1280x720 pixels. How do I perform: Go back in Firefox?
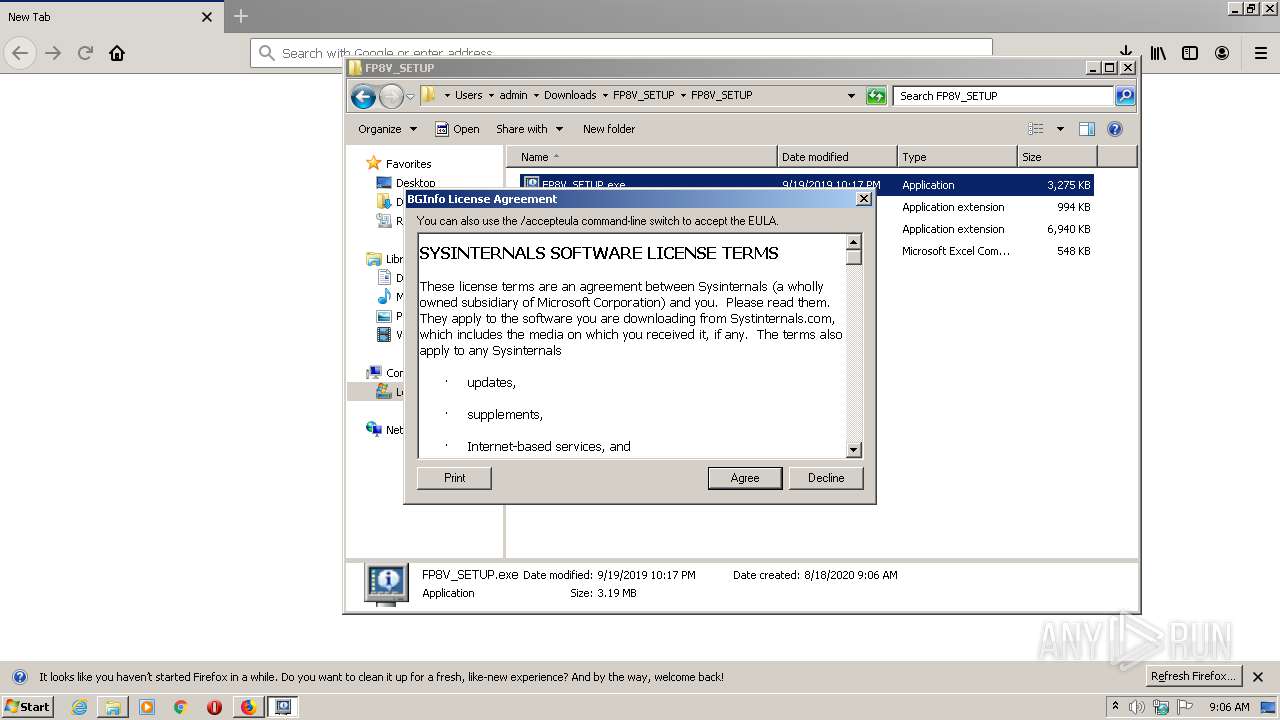click(x=20, y=53)
